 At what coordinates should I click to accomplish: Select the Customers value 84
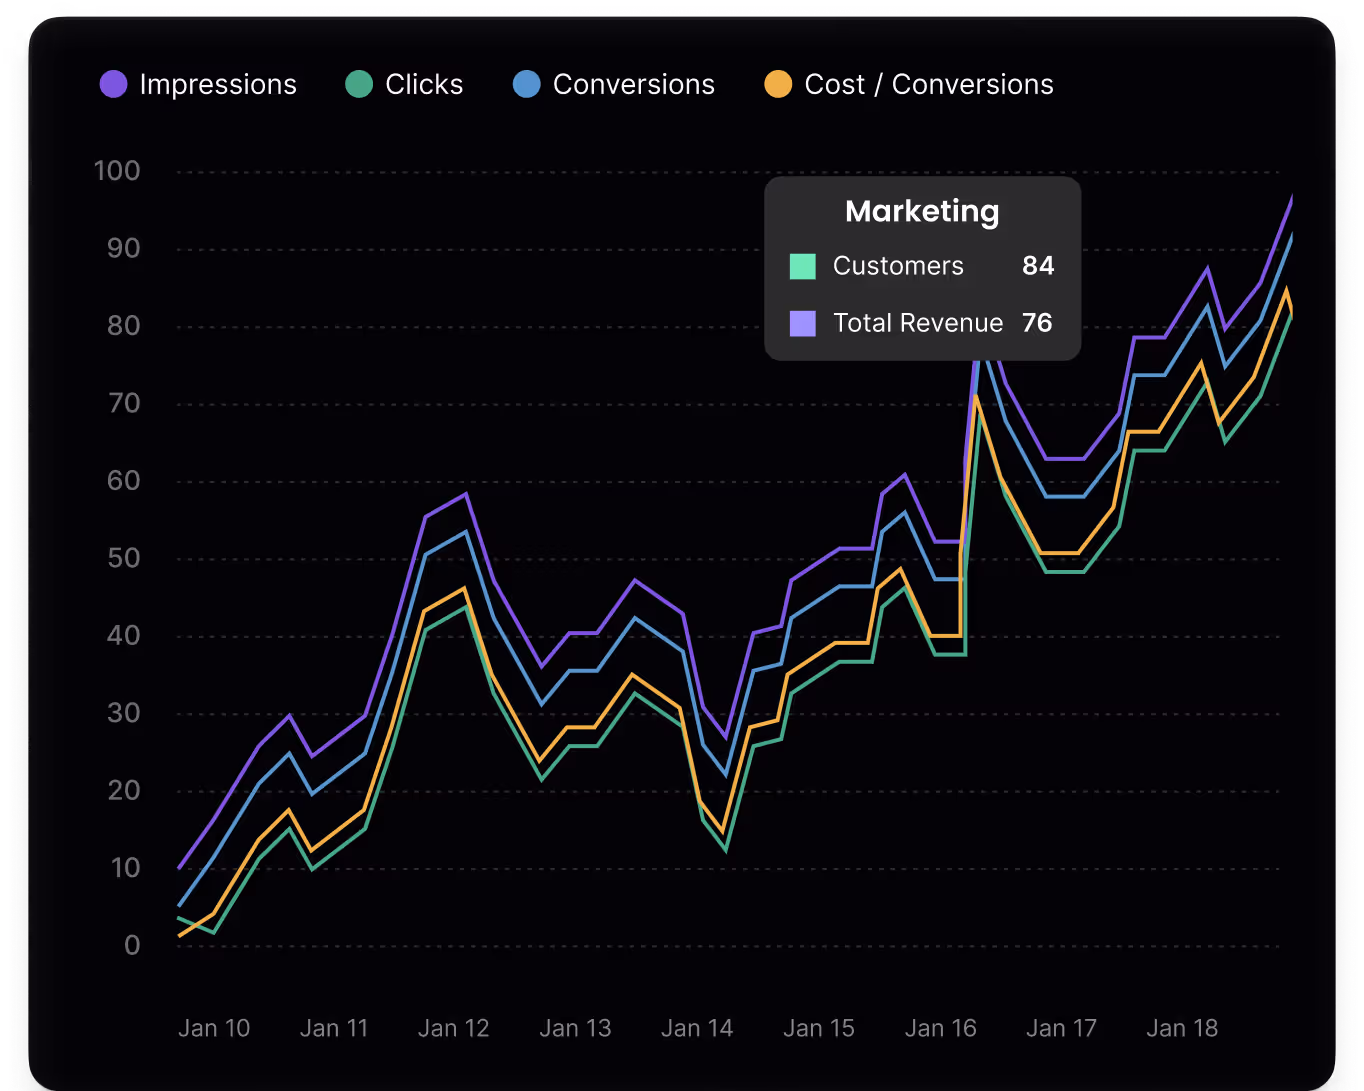click(1038, 266)
